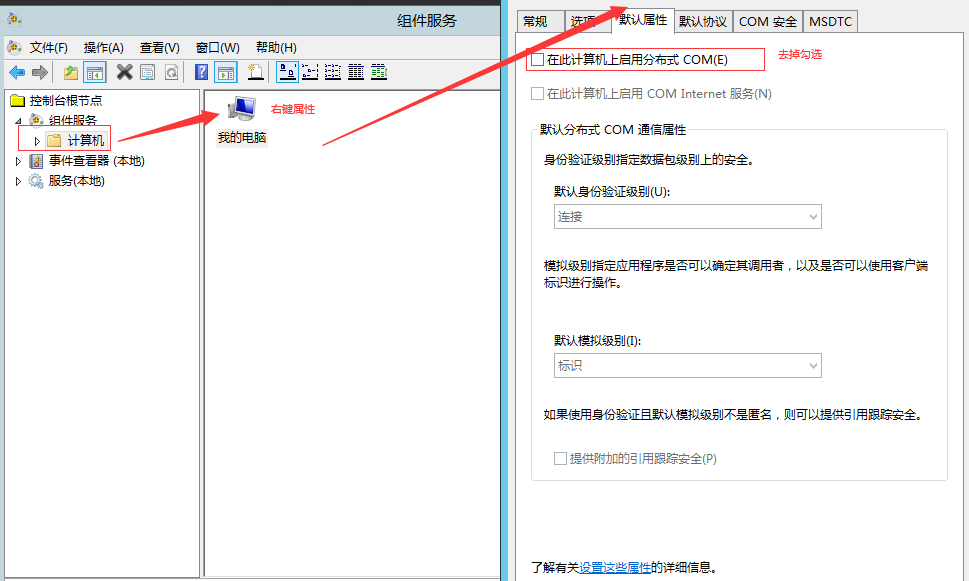Open the 默认身份验证级别 dropdown
The height and width of the screenshot is (581, 969).
pos(687,216)
